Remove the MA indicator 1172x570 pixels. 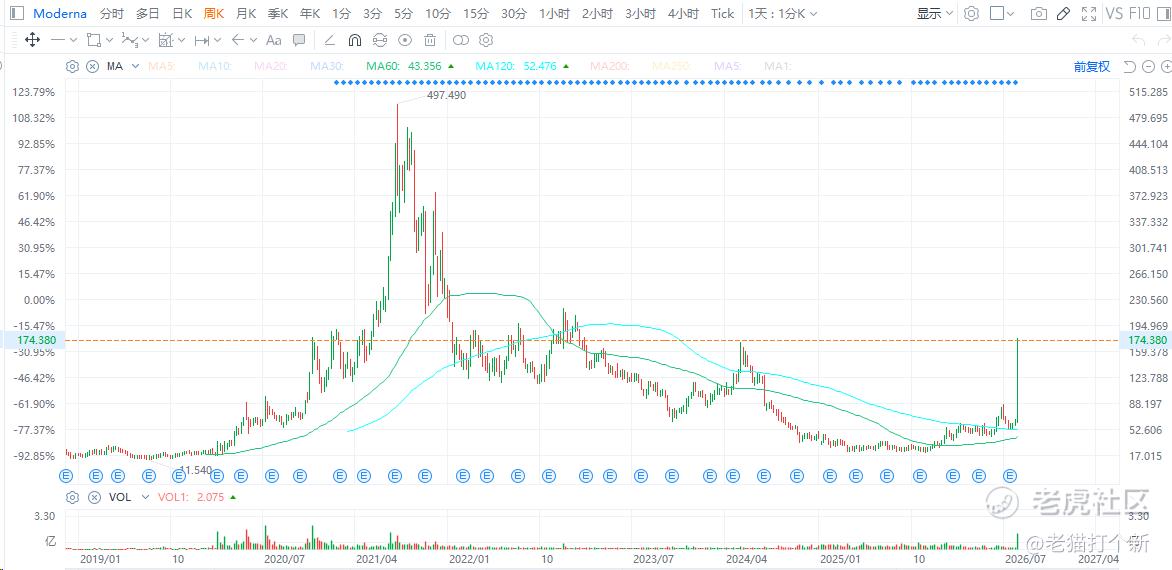pos(93,66)
